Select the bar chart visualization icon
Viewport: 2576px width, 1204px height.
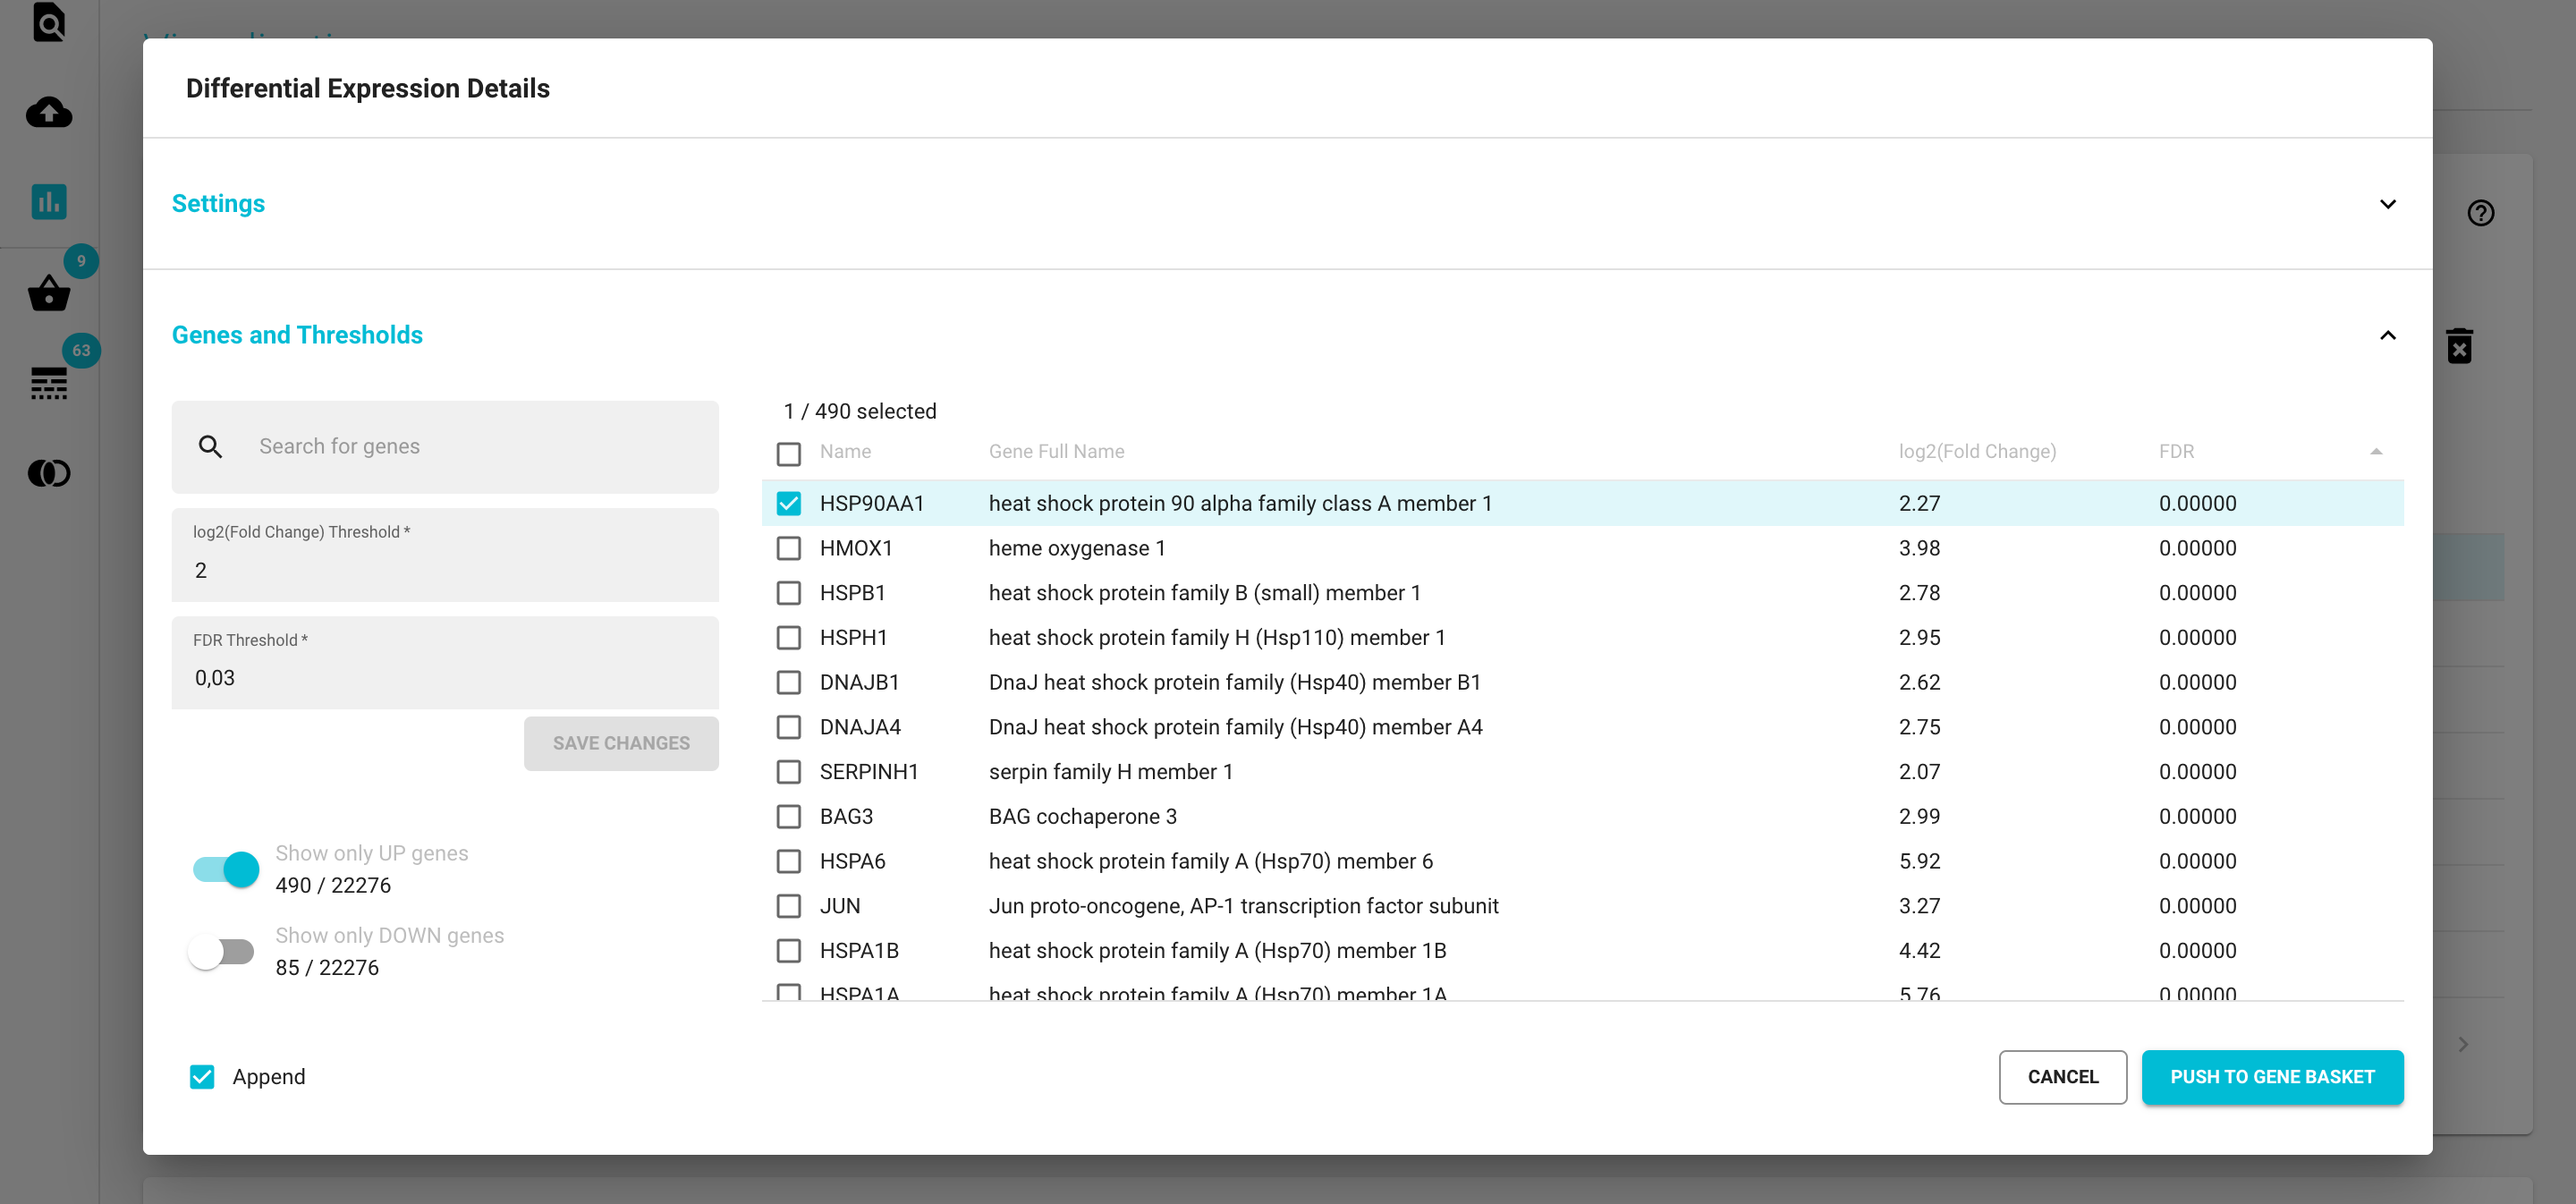(48, 202)
